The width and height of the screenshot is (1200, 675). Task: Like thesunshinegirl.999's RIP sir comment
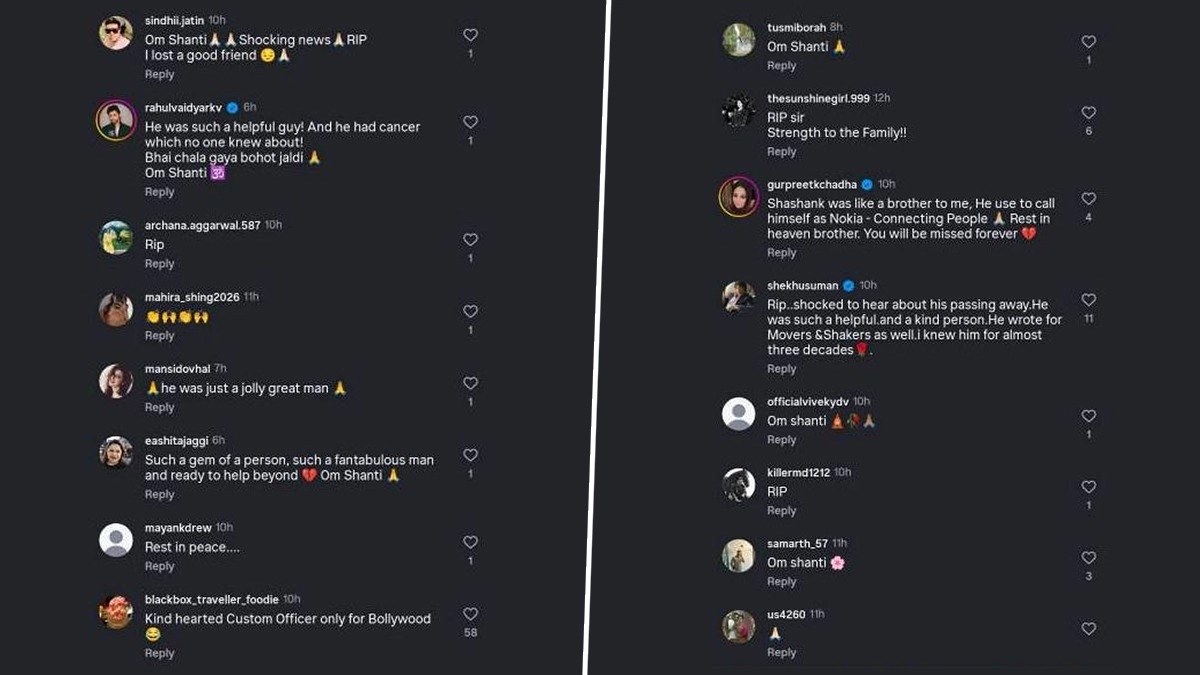(1089, 113)
